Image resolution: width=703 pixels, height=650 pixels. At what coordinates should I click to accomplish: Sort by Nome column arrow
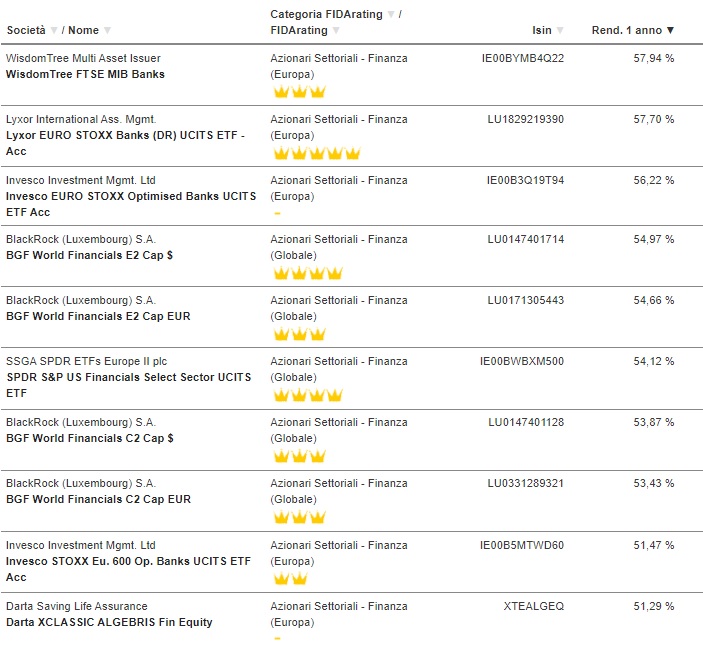click(x=107, y=30)
